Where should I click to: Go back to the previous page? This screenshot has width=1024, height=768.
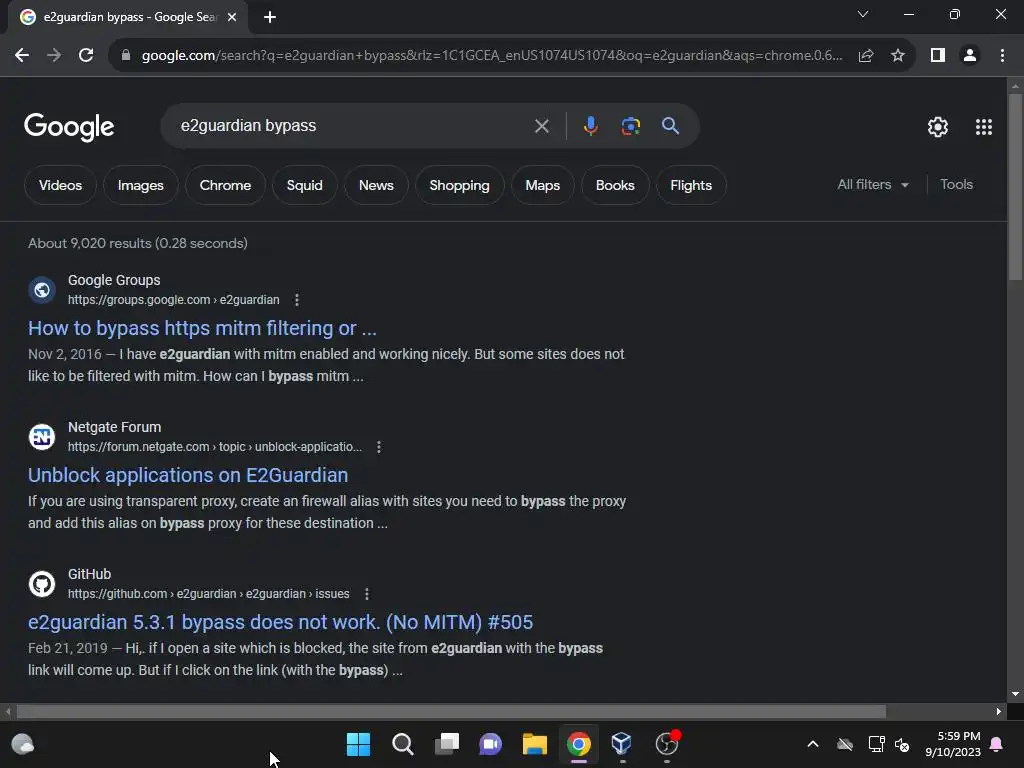tap(22, 56)
